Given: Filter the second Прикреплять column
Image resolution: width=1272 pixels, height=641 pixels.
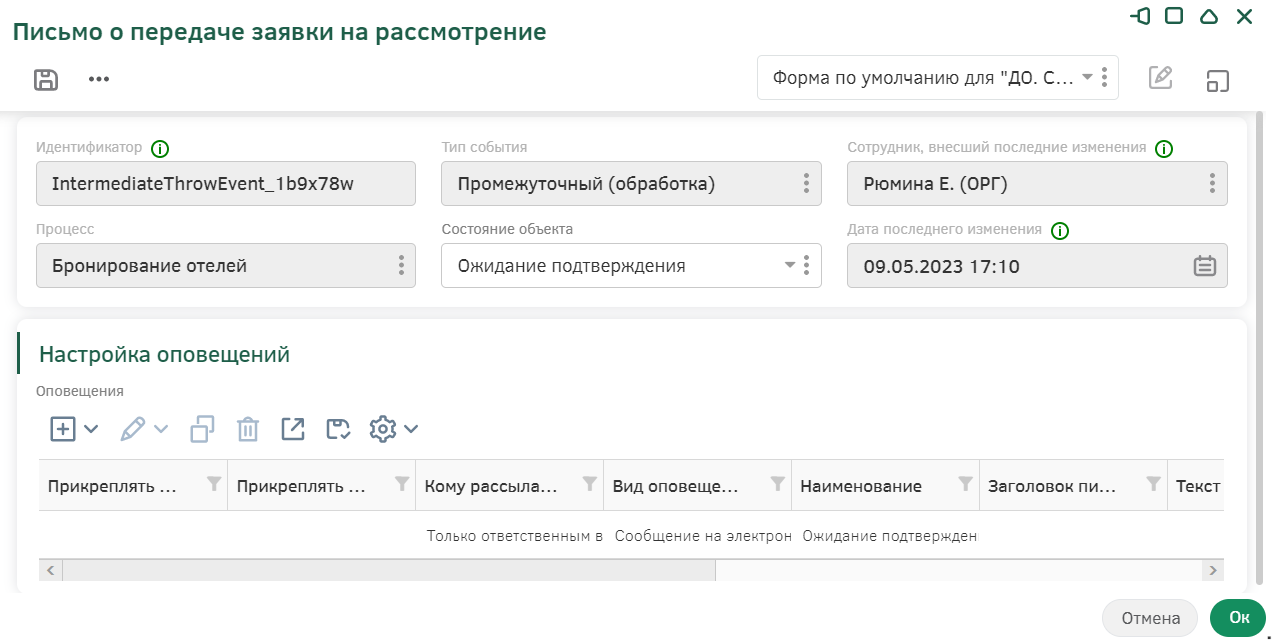Looking at the screenshot, I should pos(402,484).
